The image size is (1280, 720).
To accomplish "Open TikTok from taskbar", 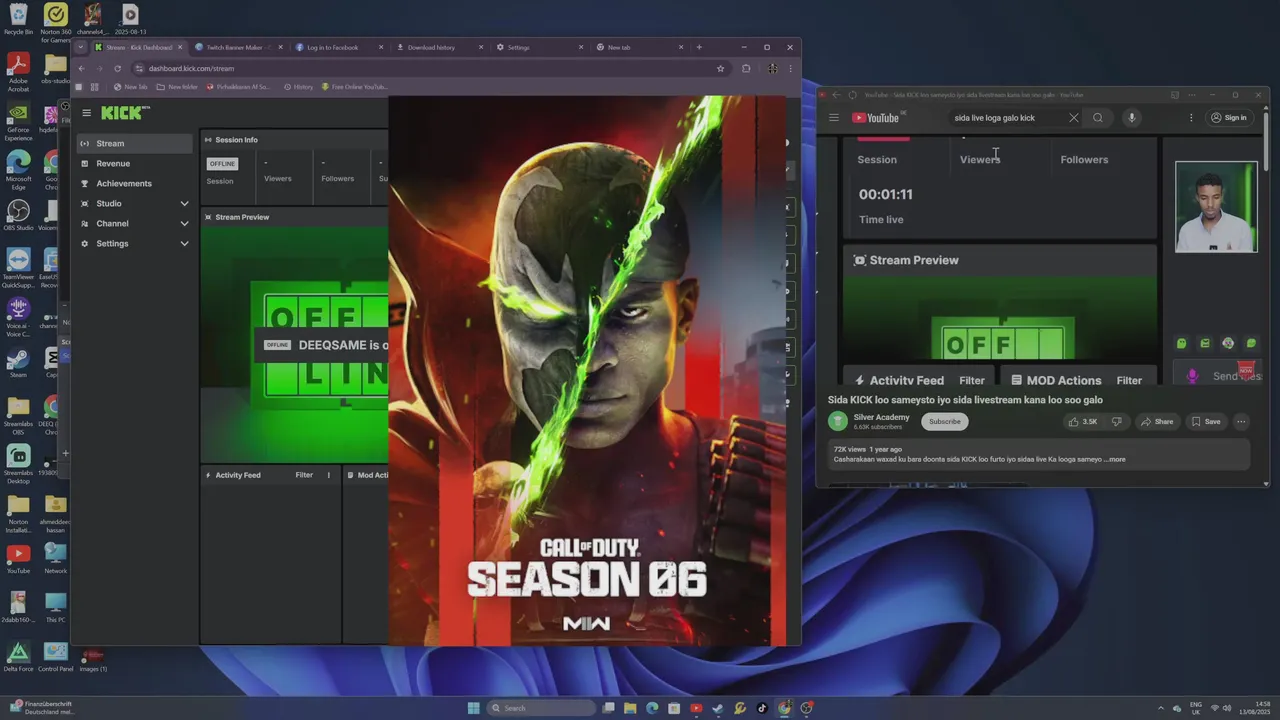I will click(x=762, y=708).
